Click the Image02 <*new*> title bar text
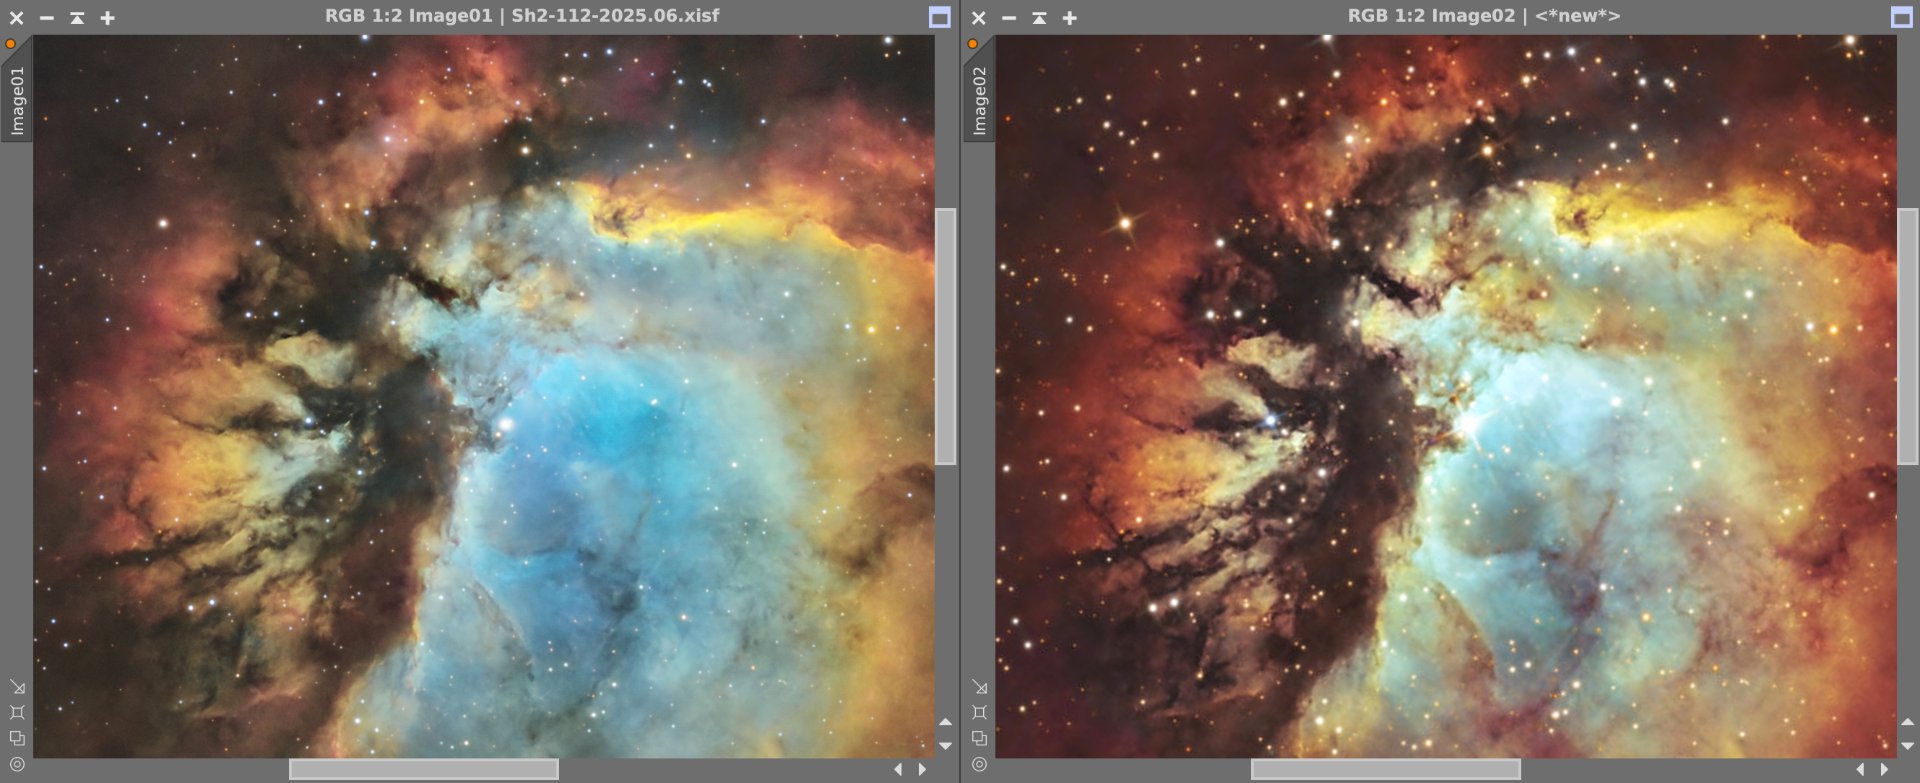This screenshot has height=783, width=1920. coord(1484,16)
